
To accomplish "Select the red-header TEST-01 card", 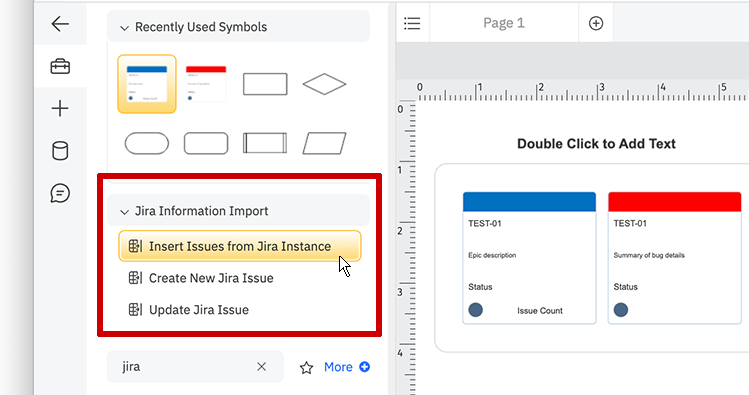I will (x=674, y=258).
